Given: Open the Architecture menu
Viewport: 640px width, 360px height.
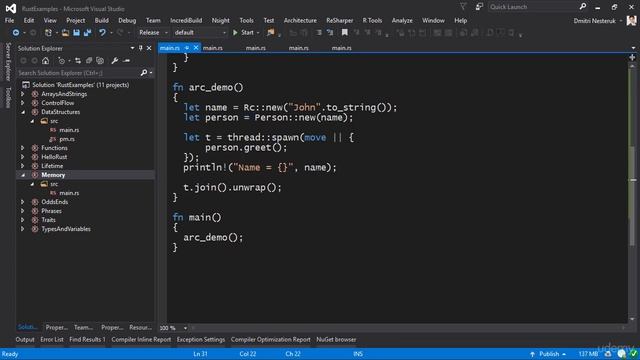Looking at the screenshot, I should tap(300, 20).
